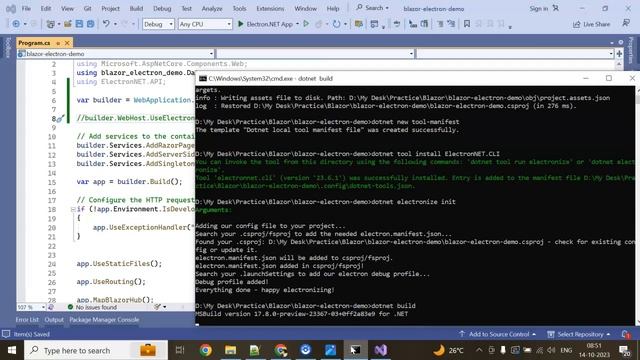Image resolution: width=640 pixels, height=360 pixels.
Task: Toggle pin on Program.cs tab
Action: 58,43
